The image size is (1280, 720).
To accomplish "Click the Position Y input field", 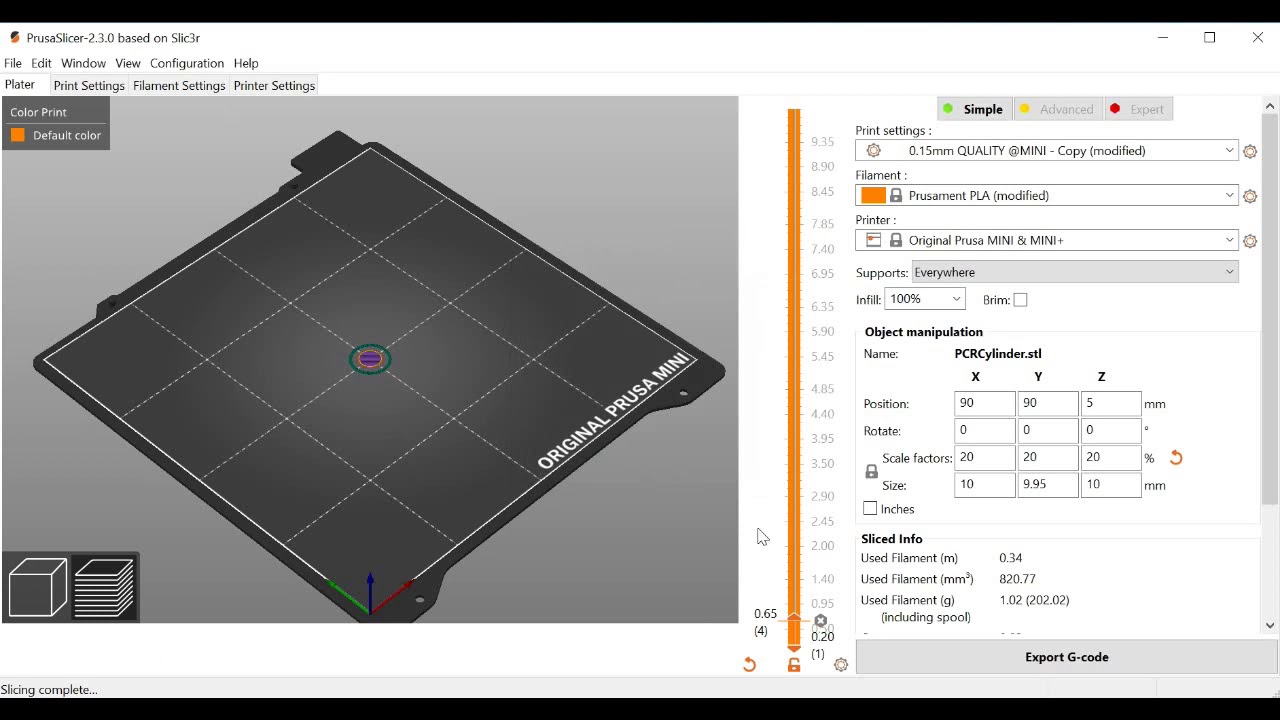I will tap(1048, 404).
